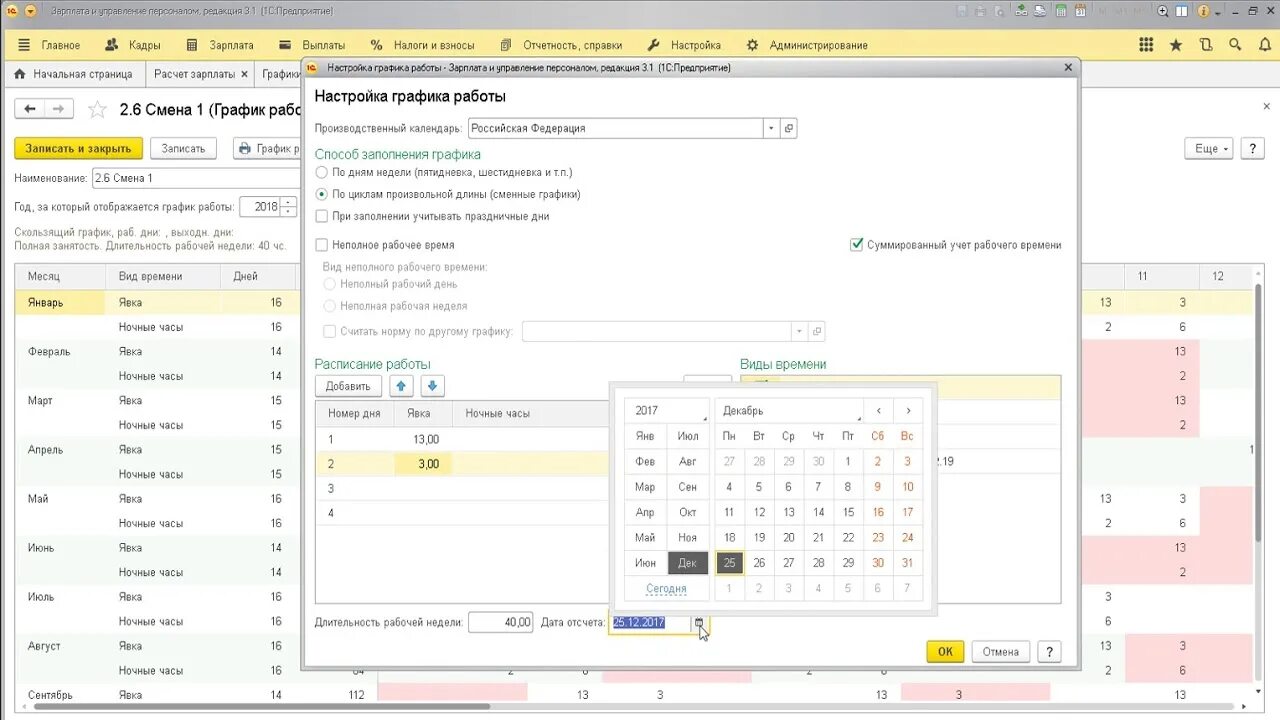
Task: Click Добавить in Расписание работы
Action: coord(348,386)
